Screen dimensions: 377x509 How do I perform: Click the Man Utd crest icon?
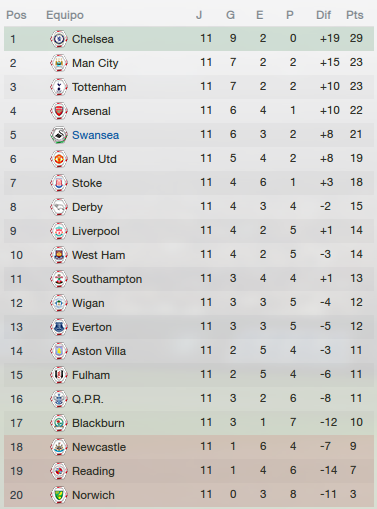[59, 159]
